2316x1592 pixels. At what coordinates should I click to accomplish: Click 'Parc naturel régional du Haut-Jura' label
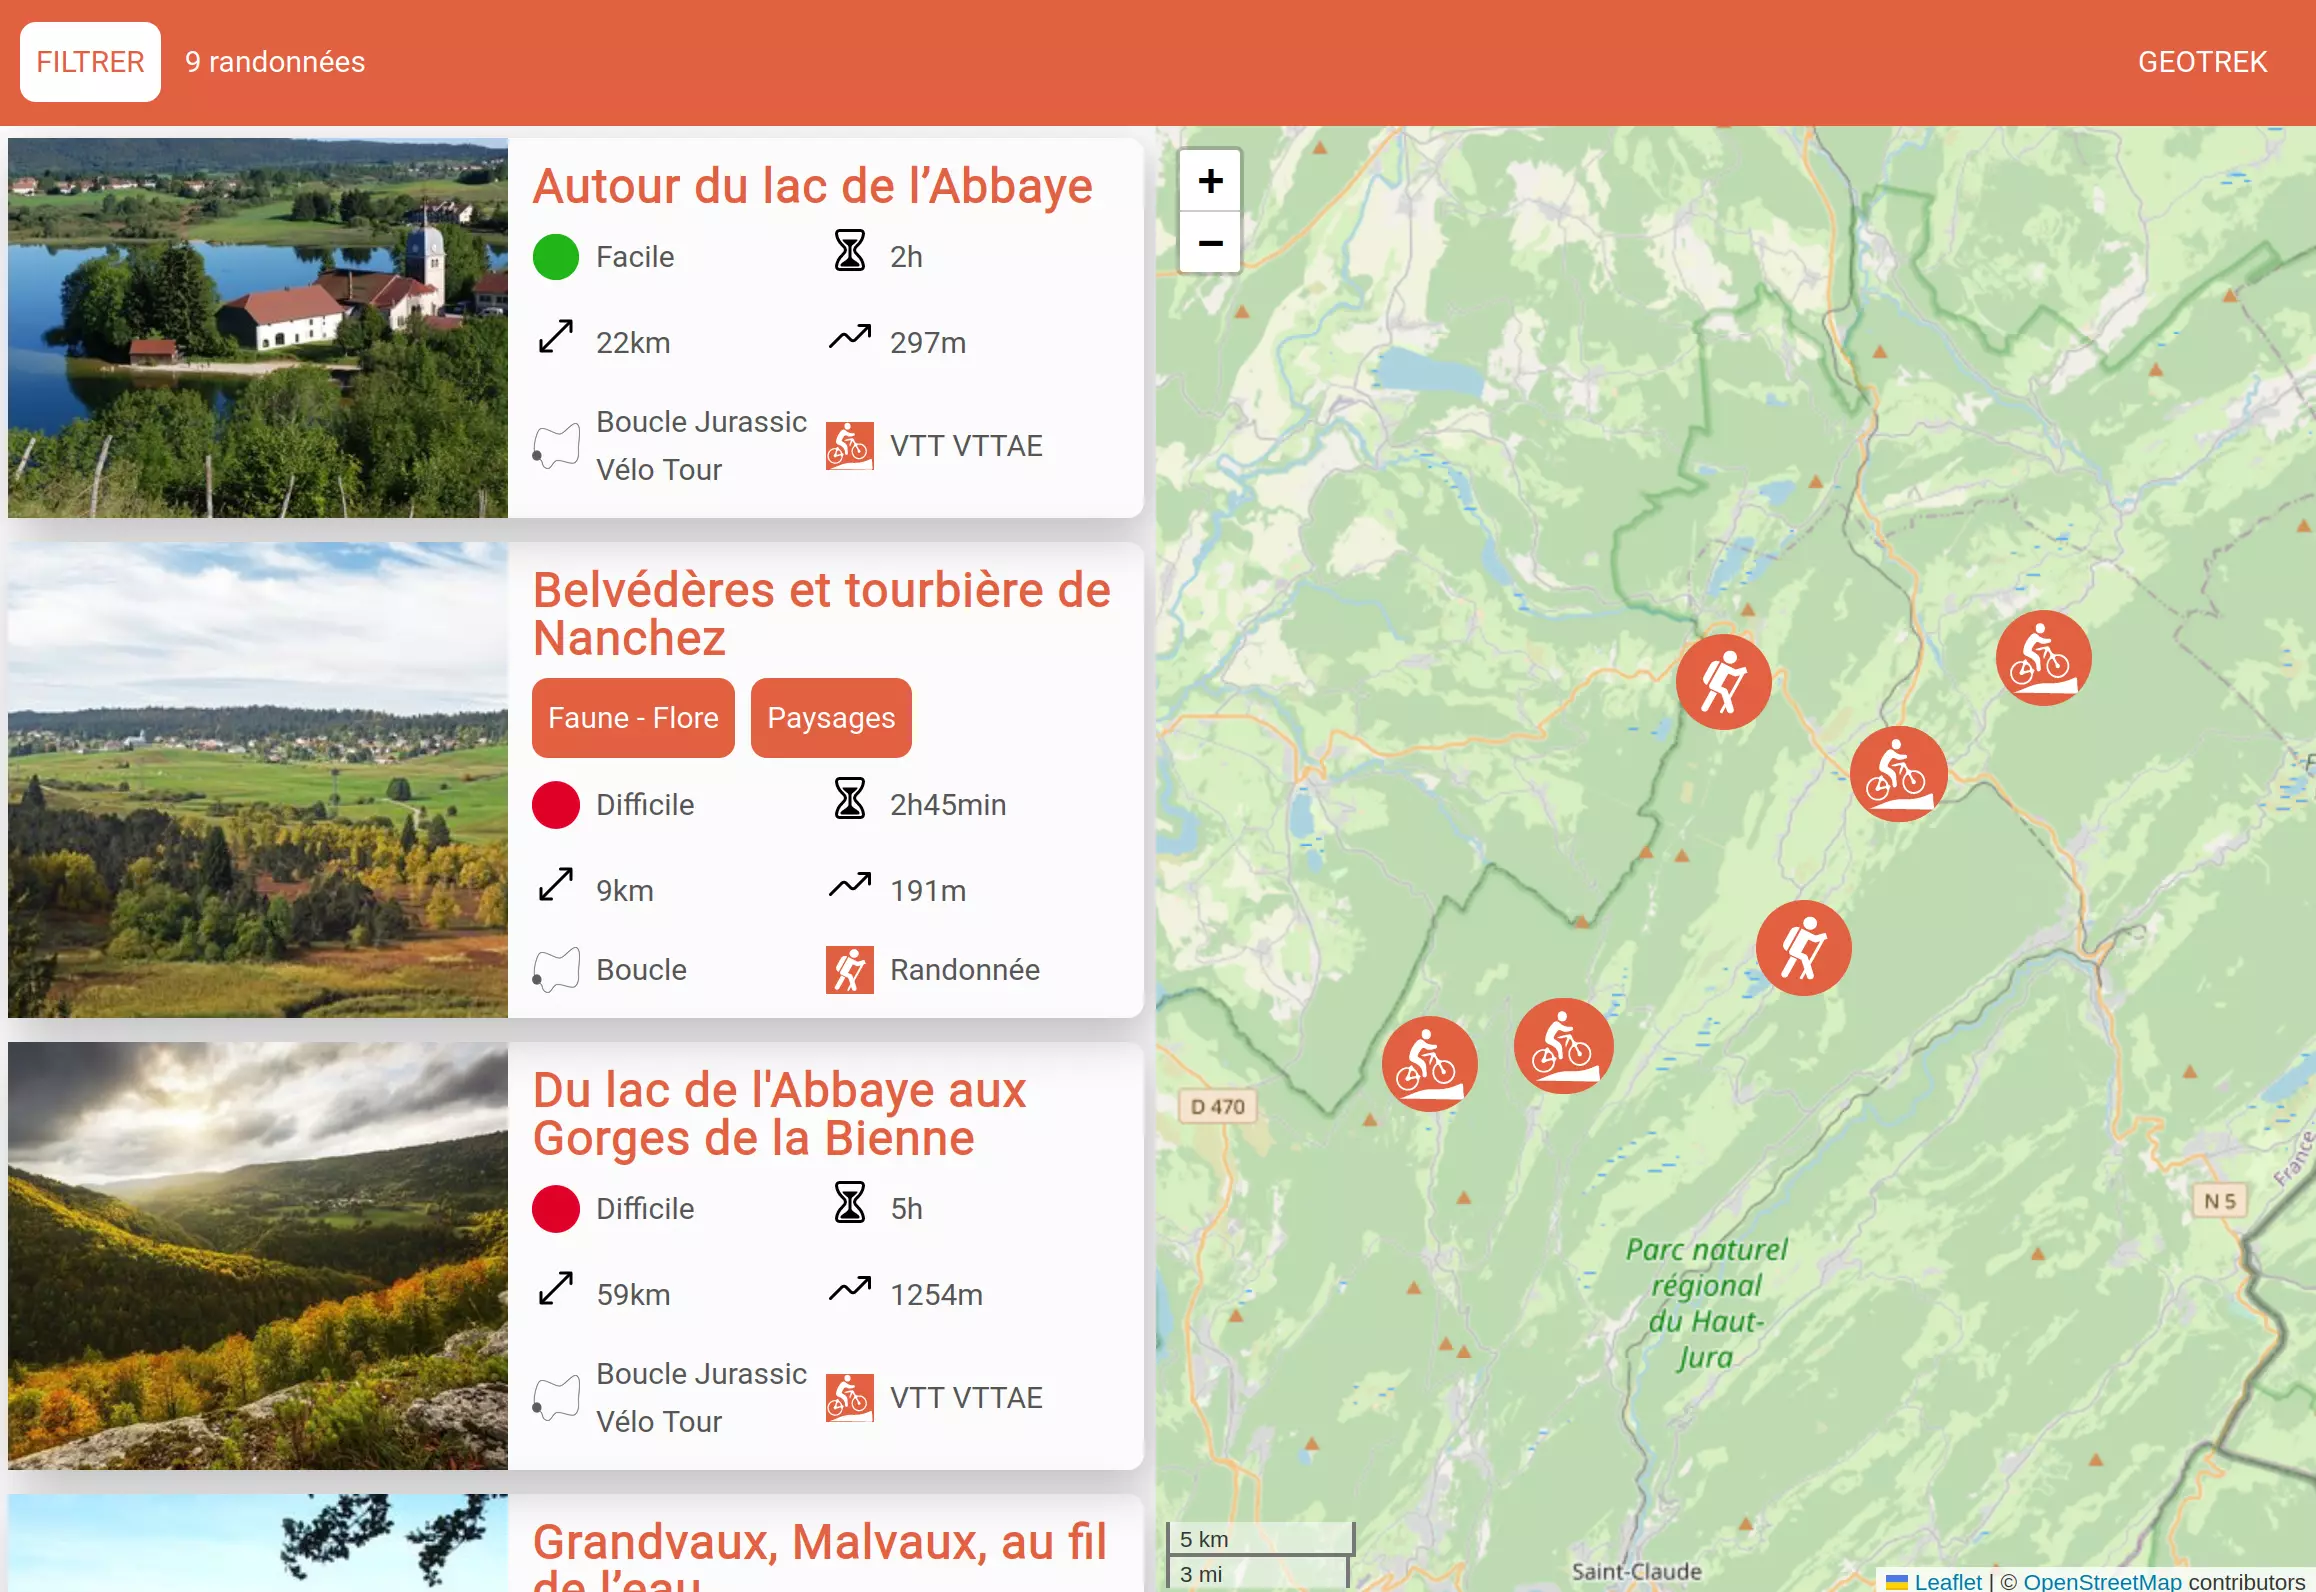coord(1706,1303)
